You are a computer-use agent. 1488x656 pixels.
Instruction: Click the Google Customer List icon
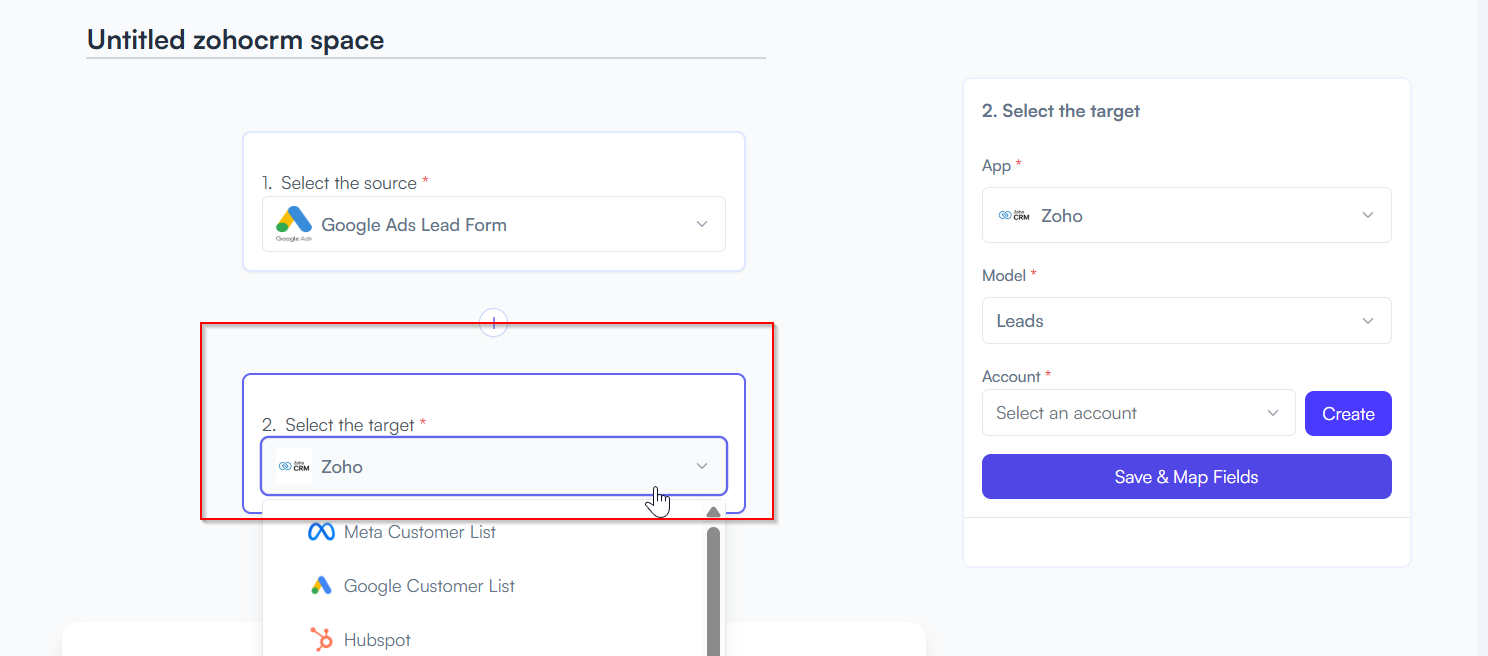tap(321, 586)
